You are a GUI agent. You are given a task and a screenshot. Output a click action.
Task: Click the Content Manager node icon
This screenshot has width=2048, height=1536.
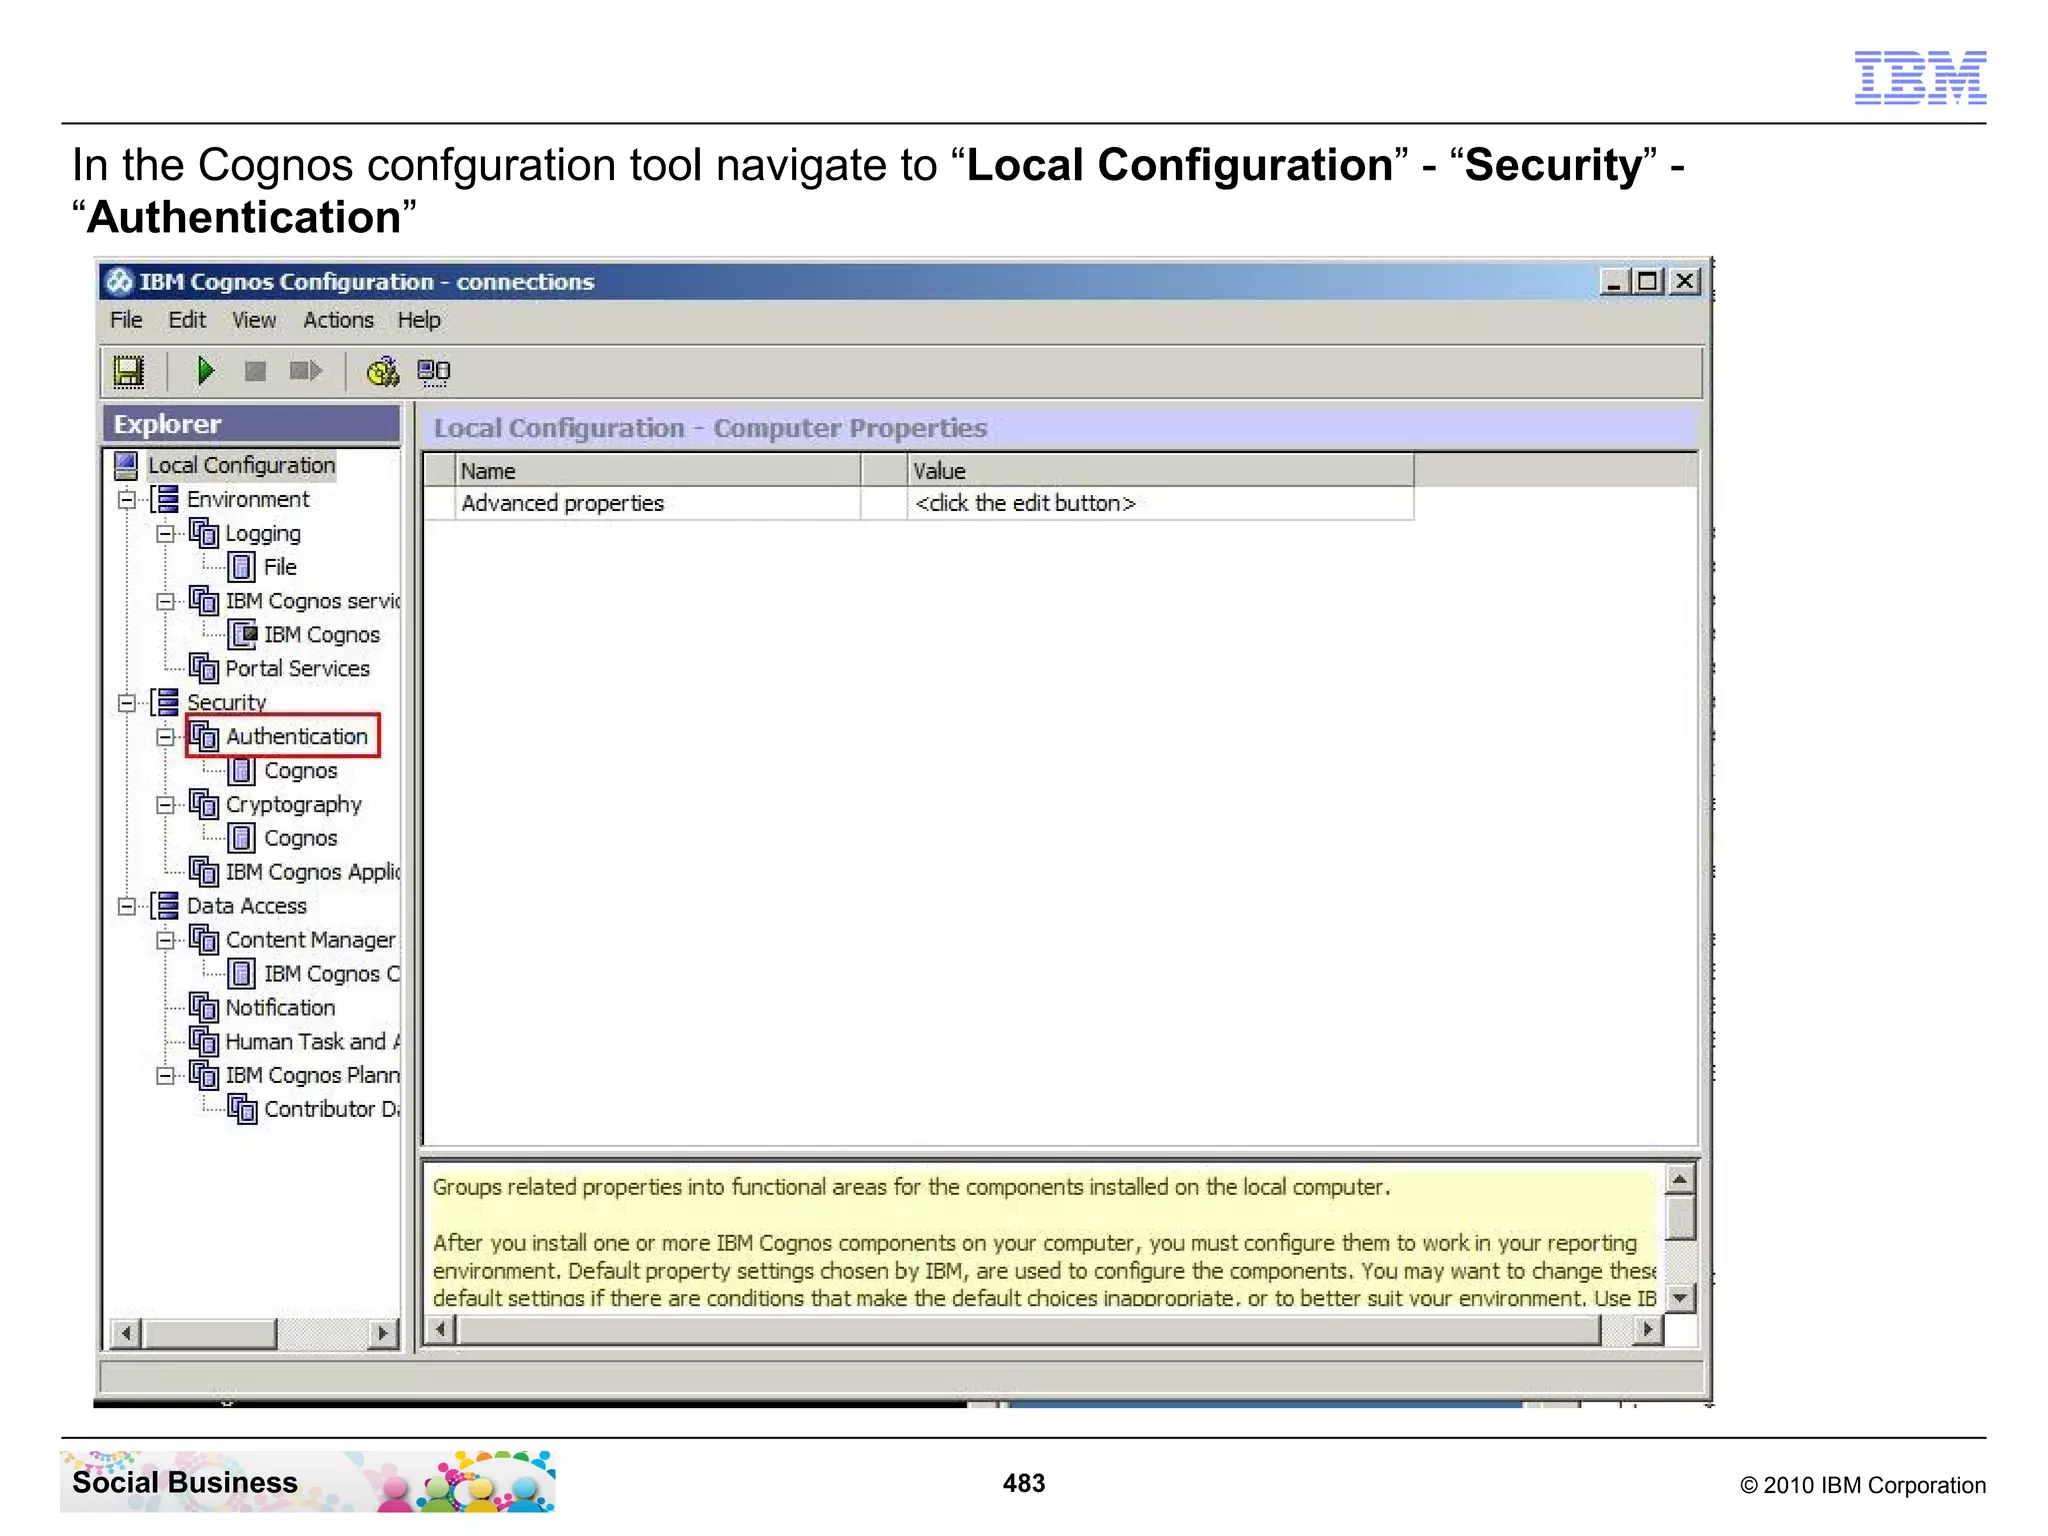[204, 940]
